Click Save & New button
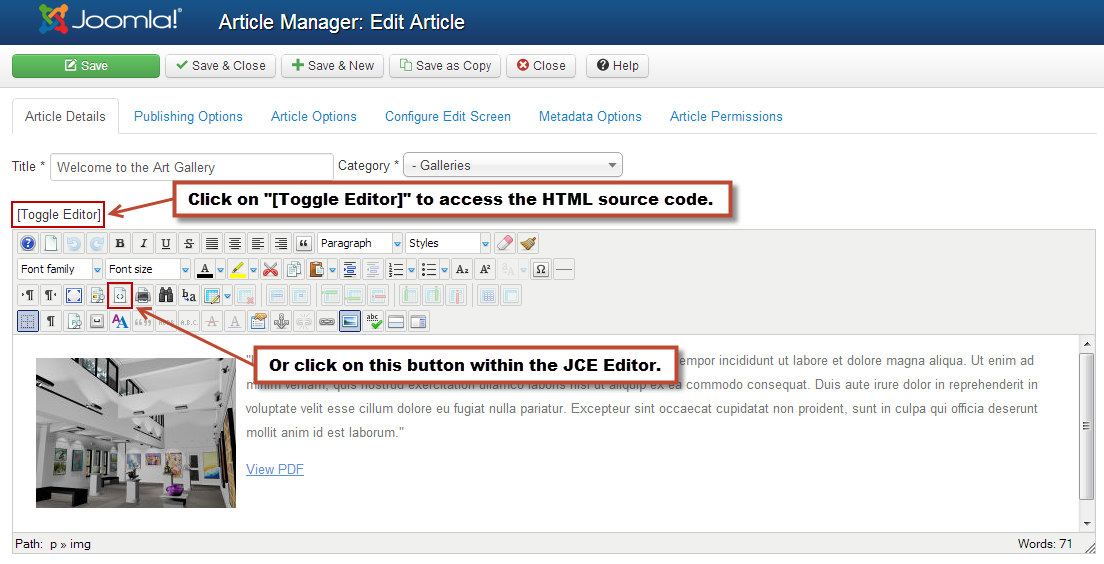Viewport: 1104px width, 564px height. pos(332,65)
